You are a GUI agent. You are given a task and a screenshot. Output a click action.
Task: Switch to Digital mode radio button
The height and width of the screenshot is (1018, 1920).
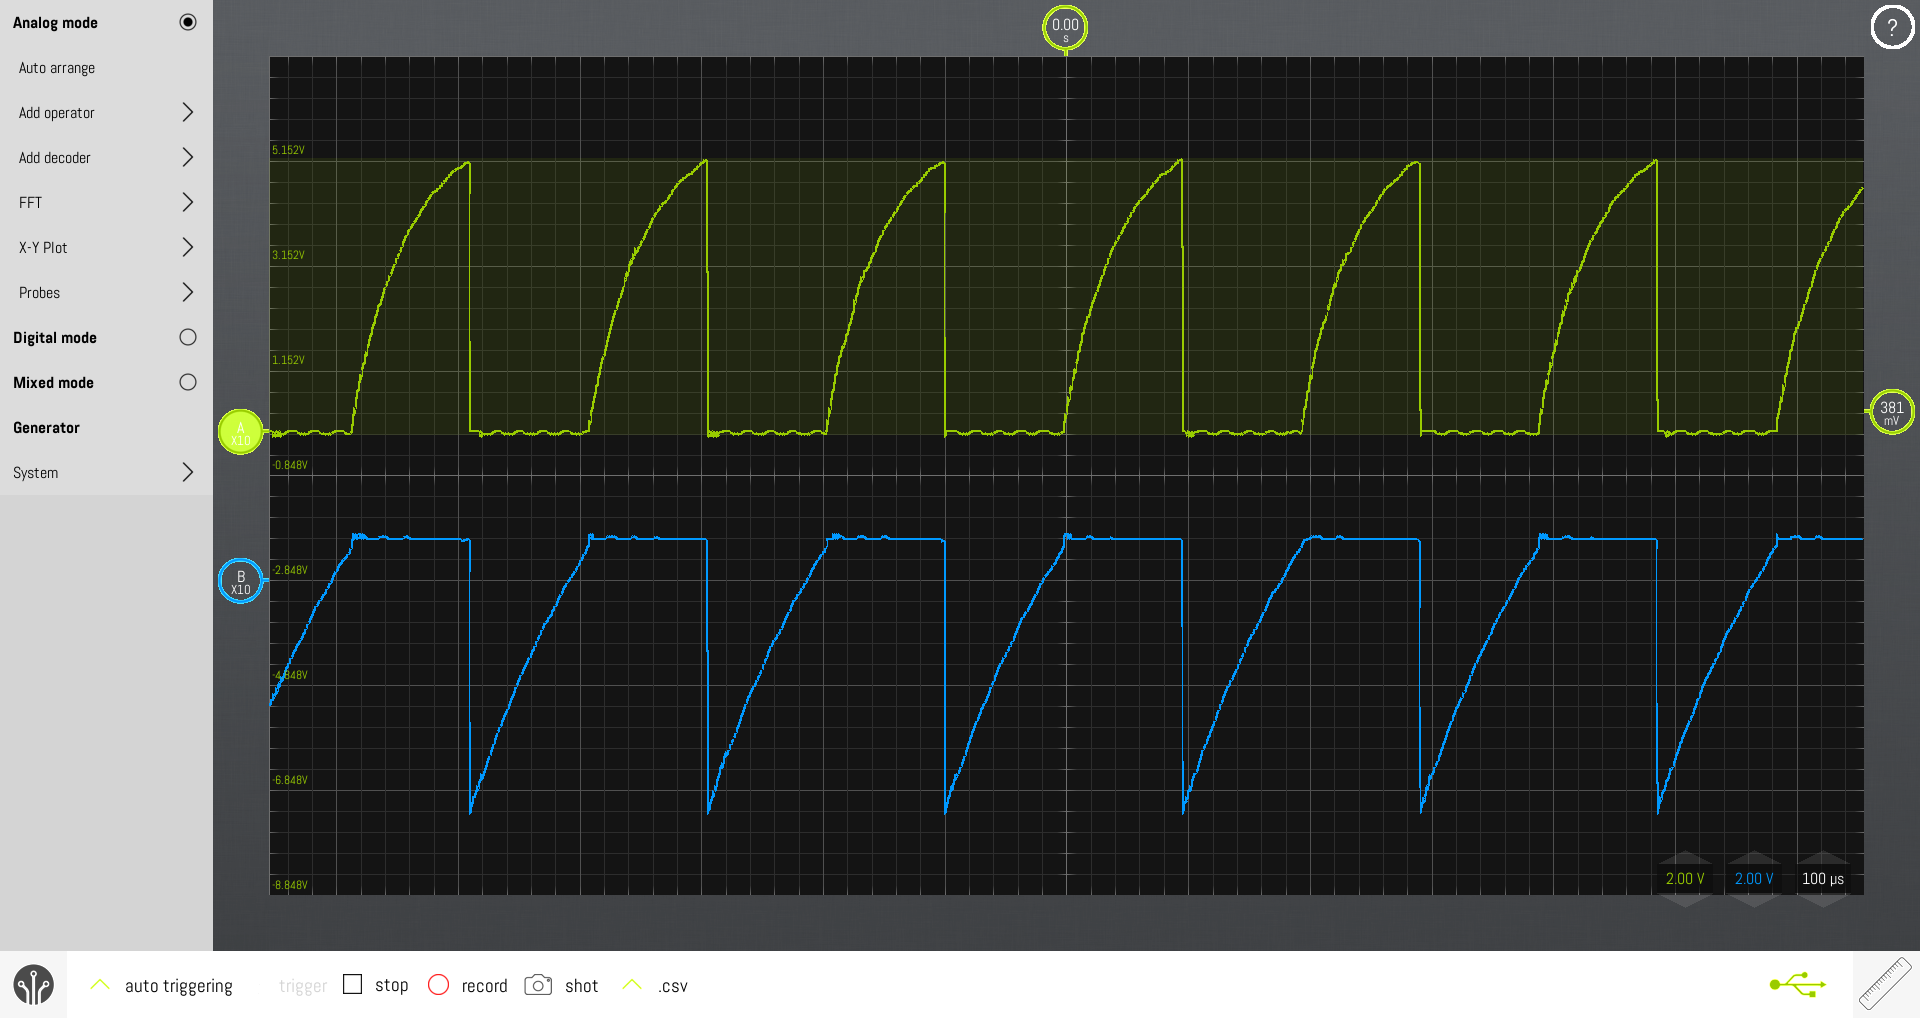[x=187, y=338]
